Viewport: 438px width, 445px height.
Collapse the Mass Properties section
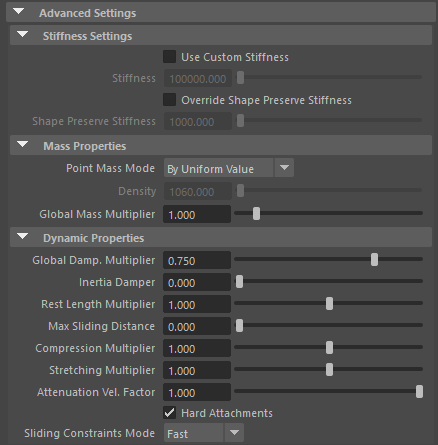click(22, 145)
